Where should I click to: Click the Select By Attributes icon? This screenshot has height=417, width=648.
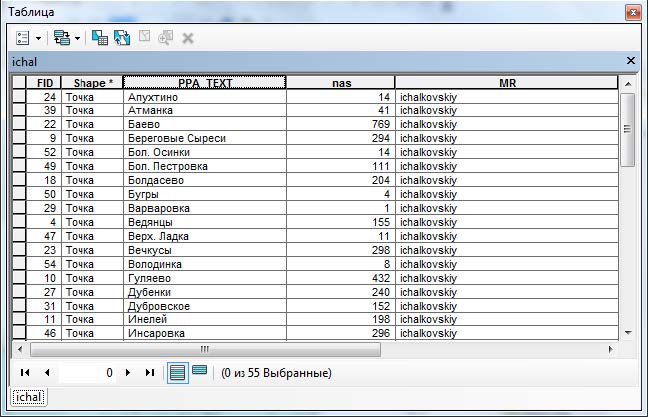[x=100, y=37]
